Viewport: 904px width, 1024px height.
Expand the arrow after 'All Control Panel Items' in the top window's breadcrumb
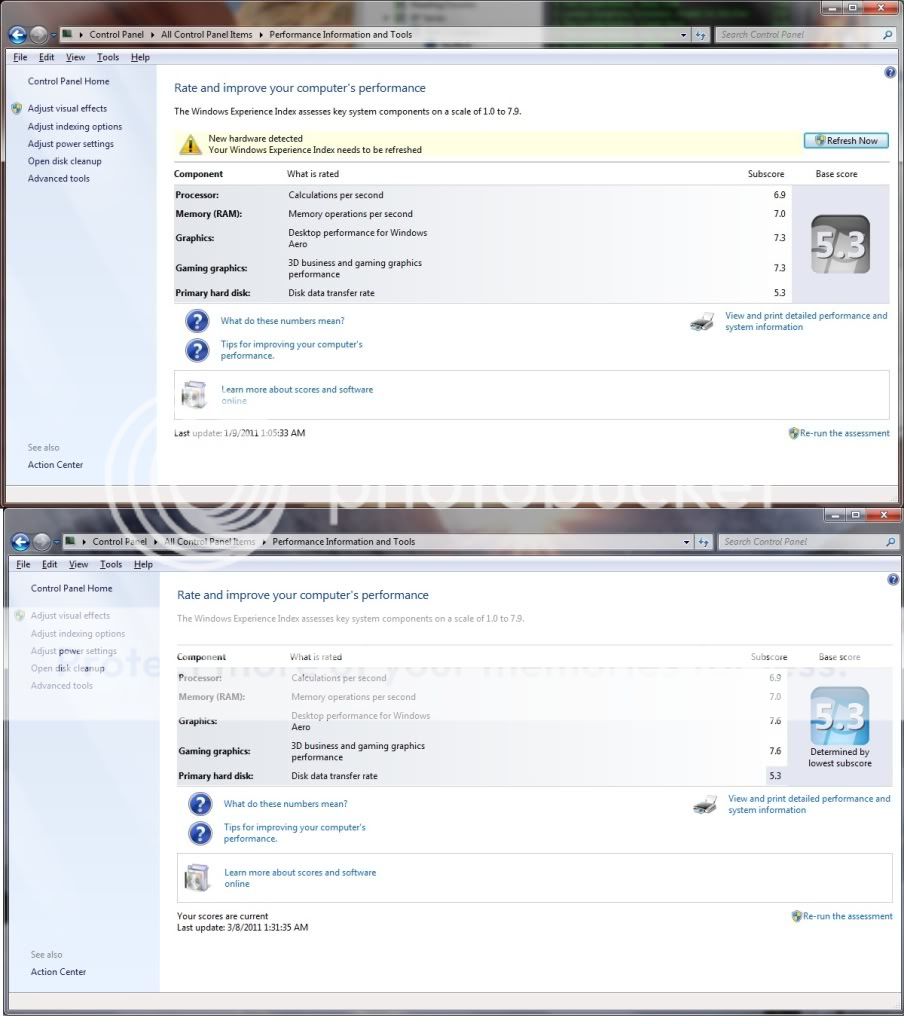(261, 35)
